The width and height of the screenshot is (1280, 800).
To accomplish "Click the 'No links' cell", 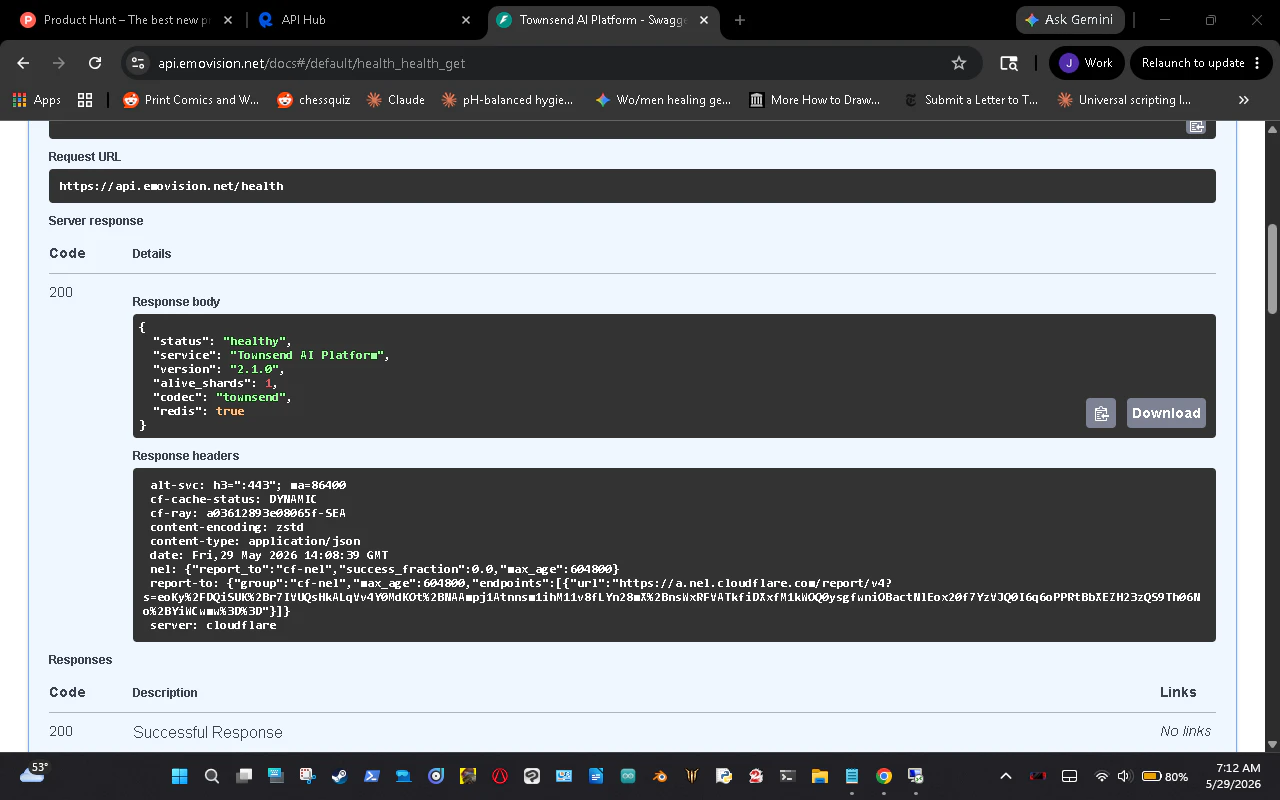I will pyautogui.click(x=1185, y=731).
